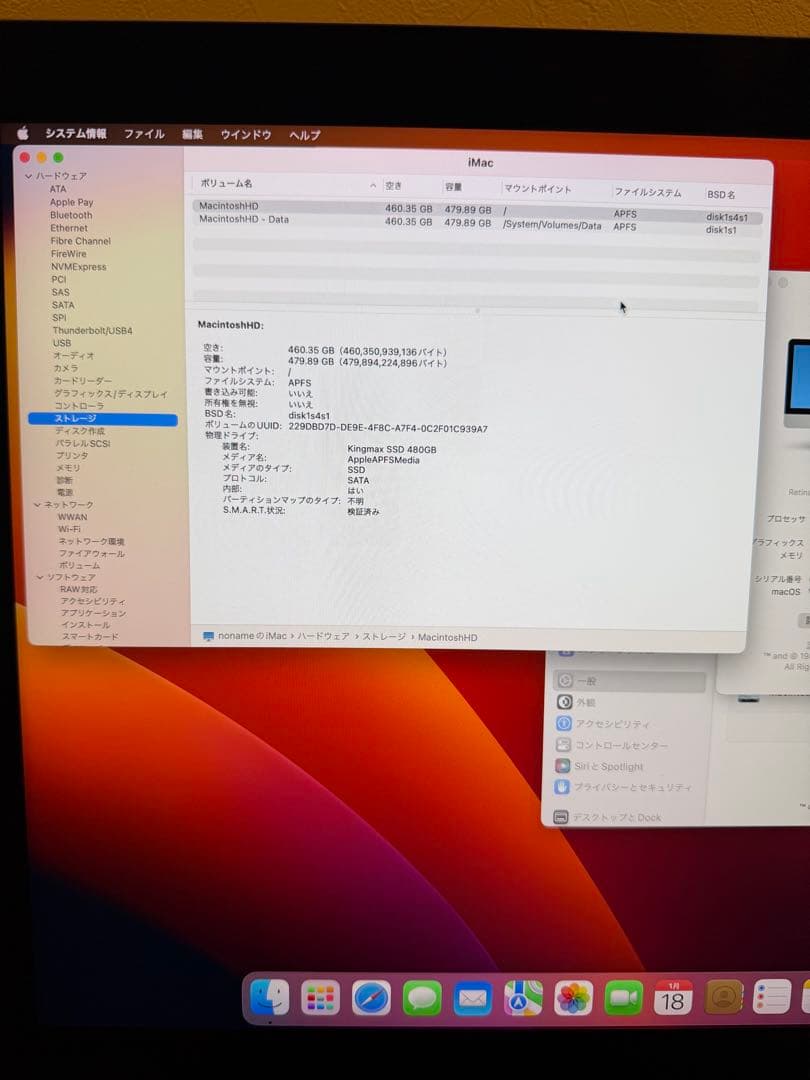Open Mail from the Dock
The width and height of the screenshot is (810, 1080).
472,998
